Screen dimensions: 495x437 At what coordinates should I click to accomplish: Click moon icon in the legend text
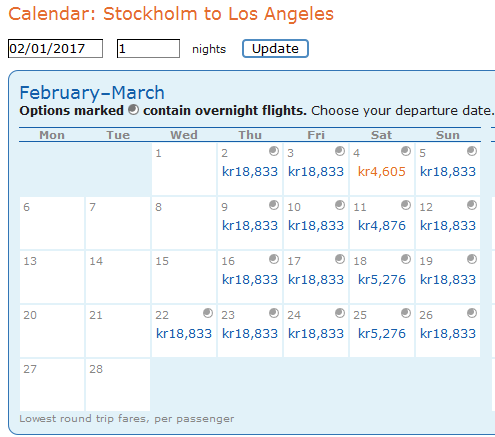133,110
